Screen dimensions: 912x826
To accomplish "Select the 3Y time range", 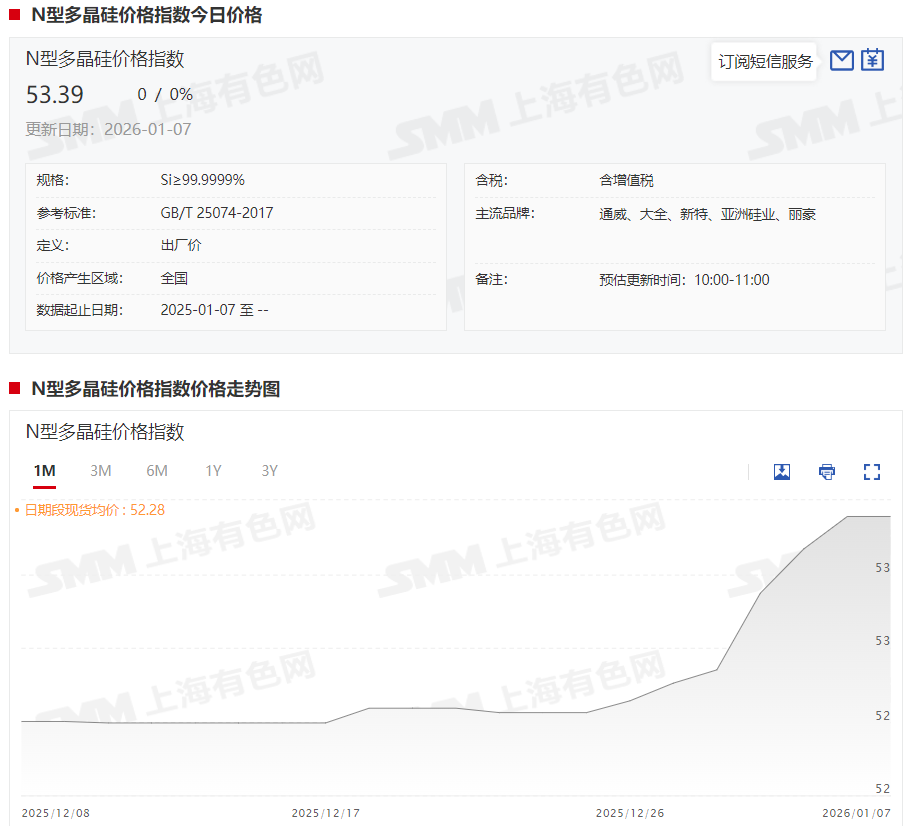I will 269,471.
